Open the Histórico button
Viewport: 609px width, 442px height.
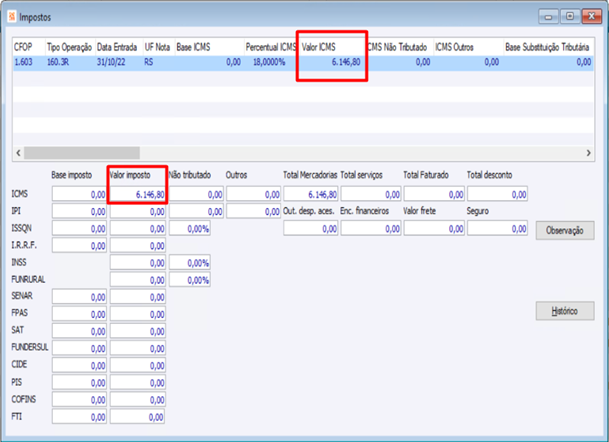tap(565, 311)
